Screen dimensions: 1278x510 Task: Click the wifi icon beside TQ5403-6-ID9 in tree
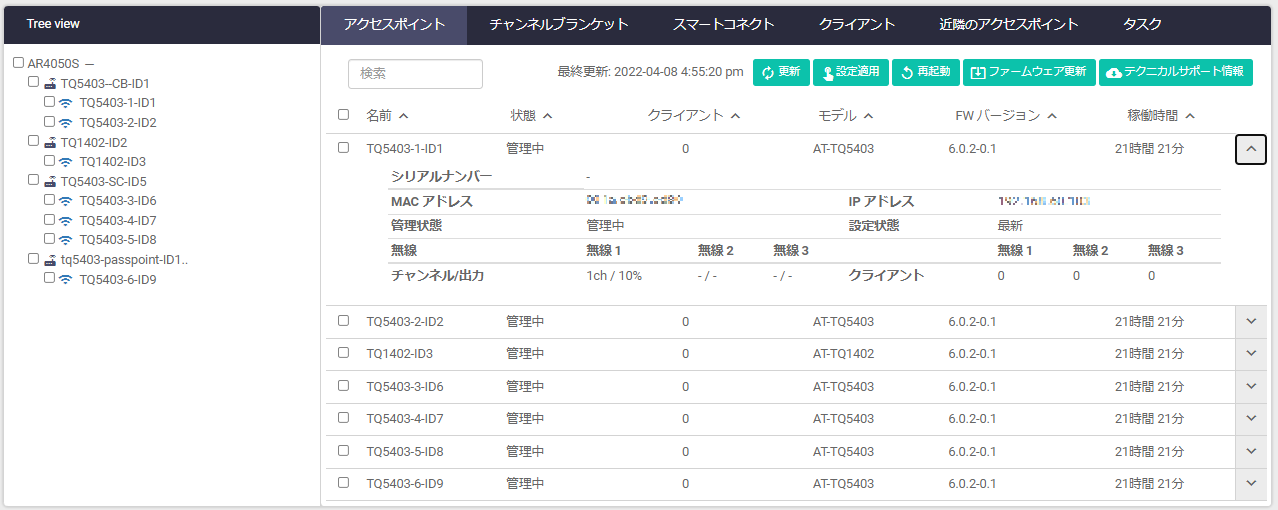tap(66, 280)
